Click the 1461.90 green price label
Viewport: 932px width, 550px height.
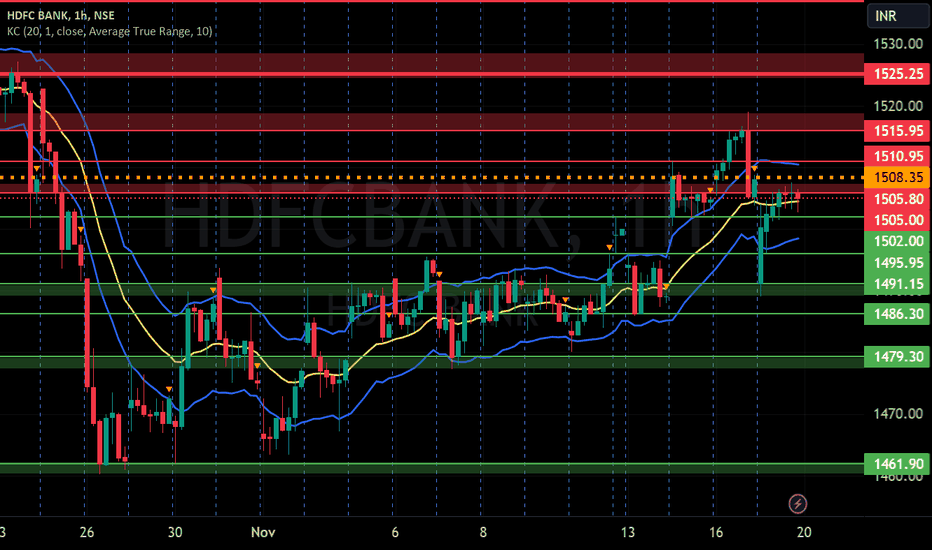pos(897,464)
